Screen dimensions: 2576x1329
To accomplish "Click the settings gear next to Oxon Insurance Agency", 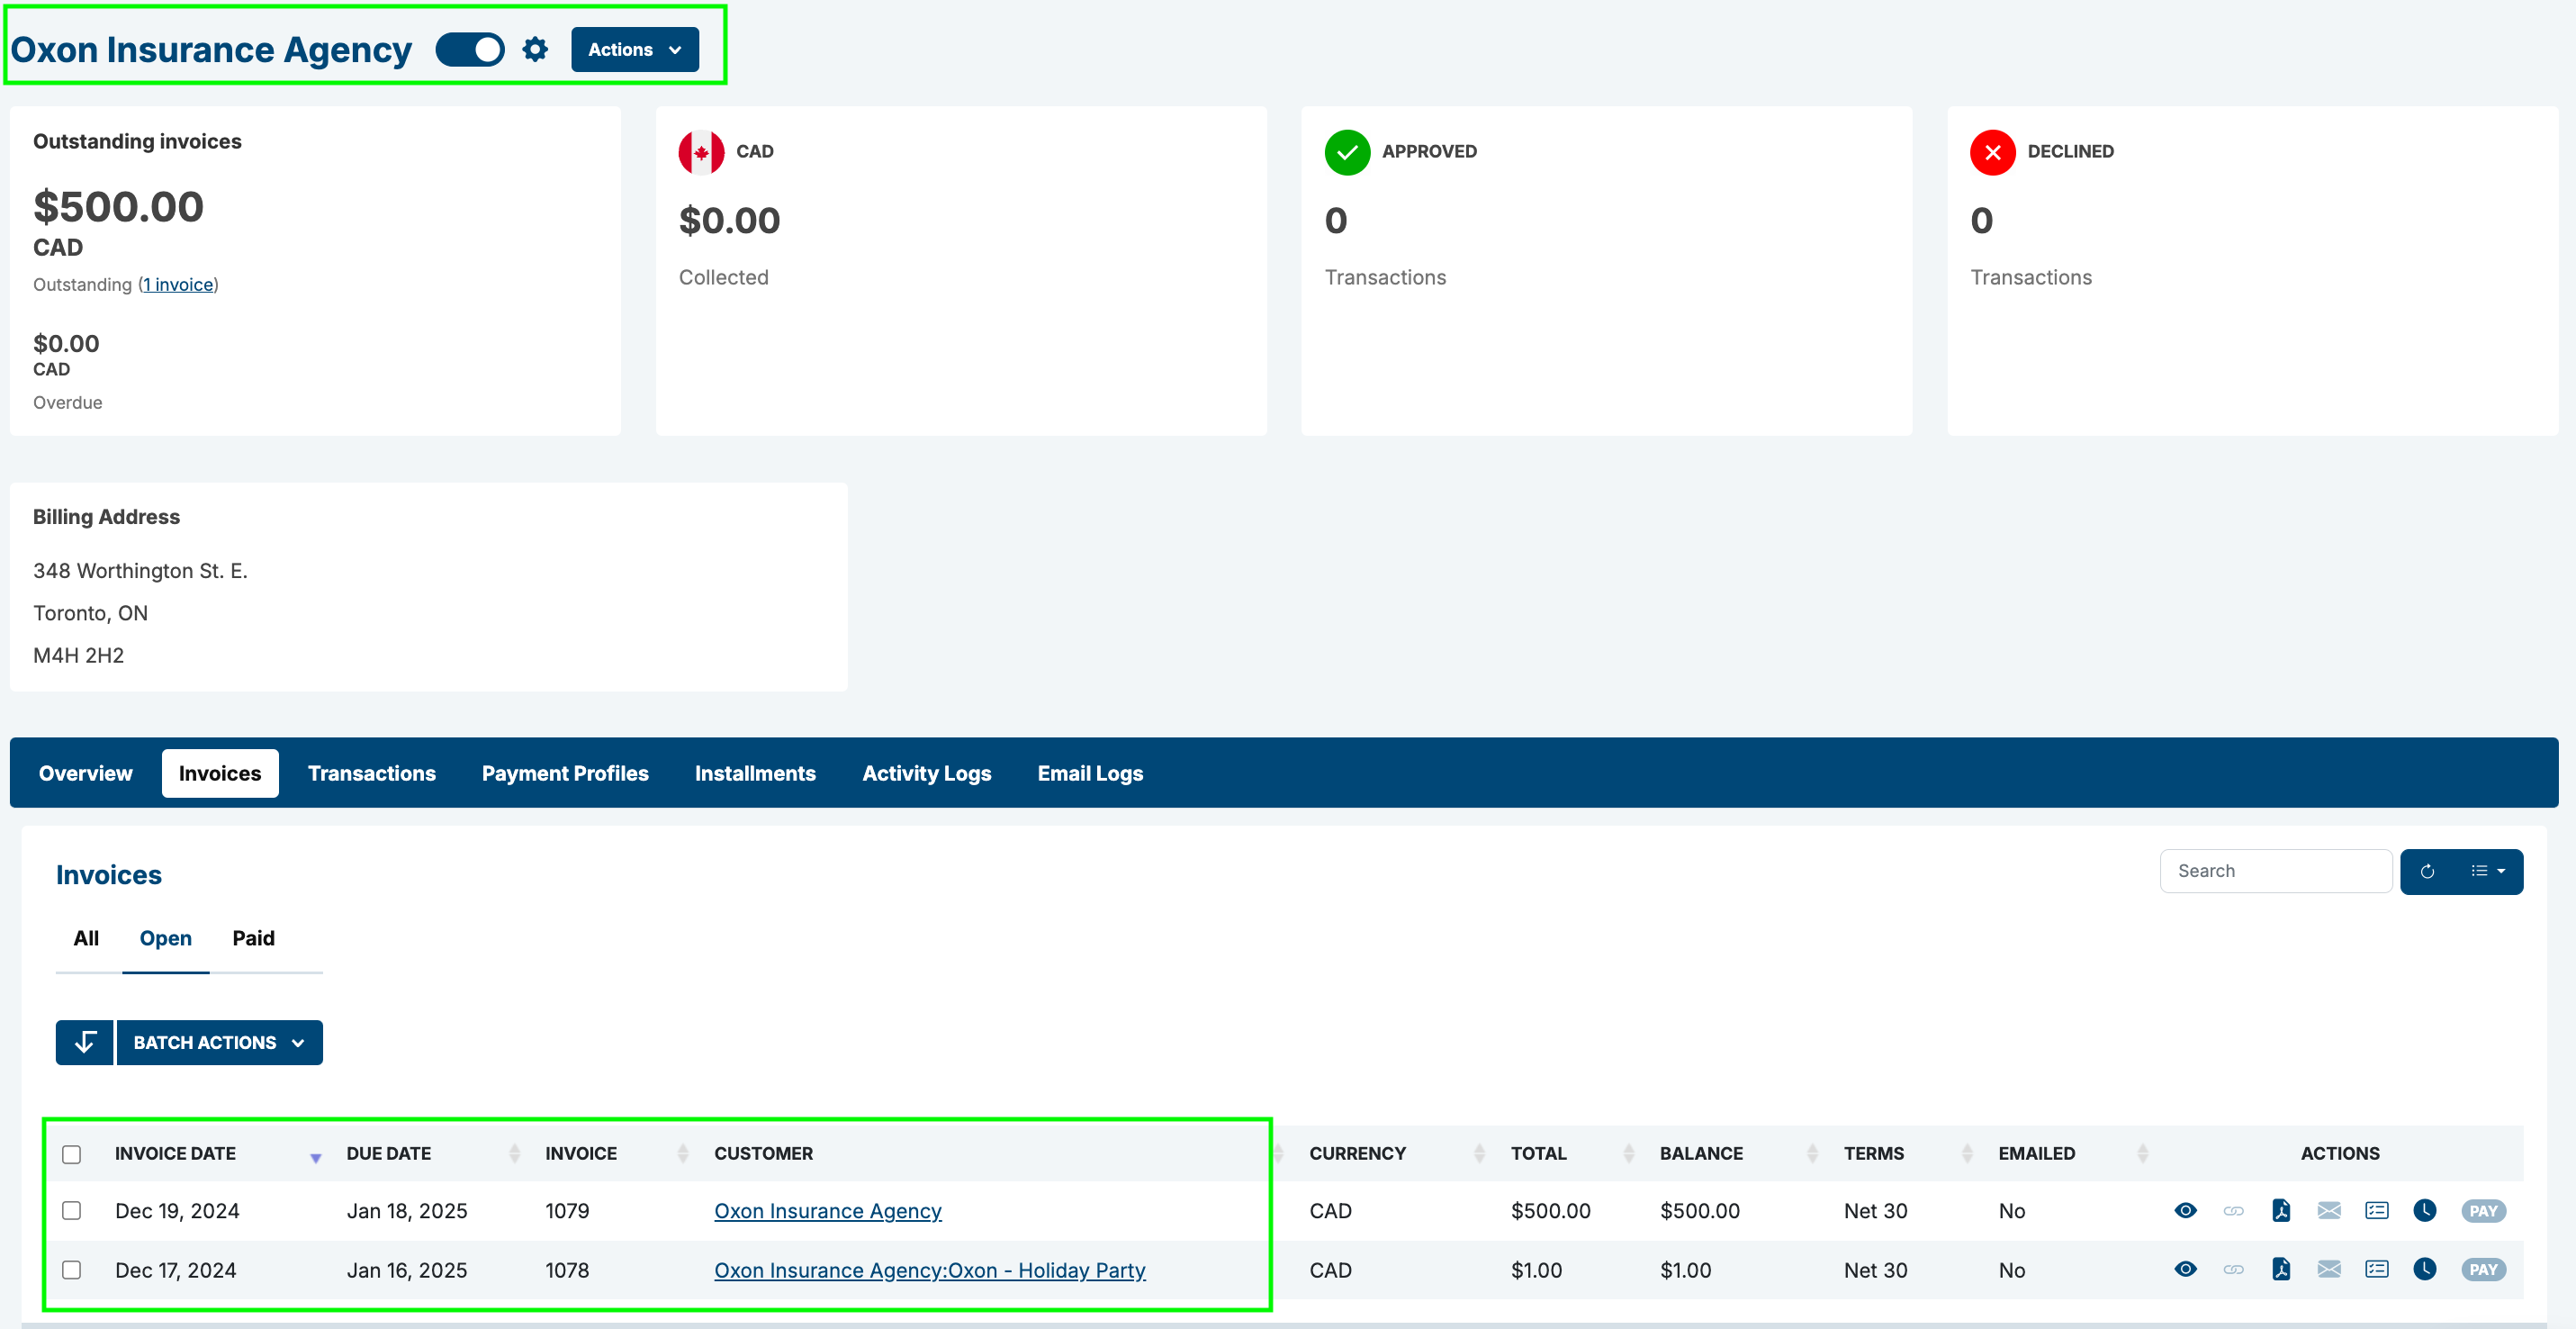I will [535, 49].
